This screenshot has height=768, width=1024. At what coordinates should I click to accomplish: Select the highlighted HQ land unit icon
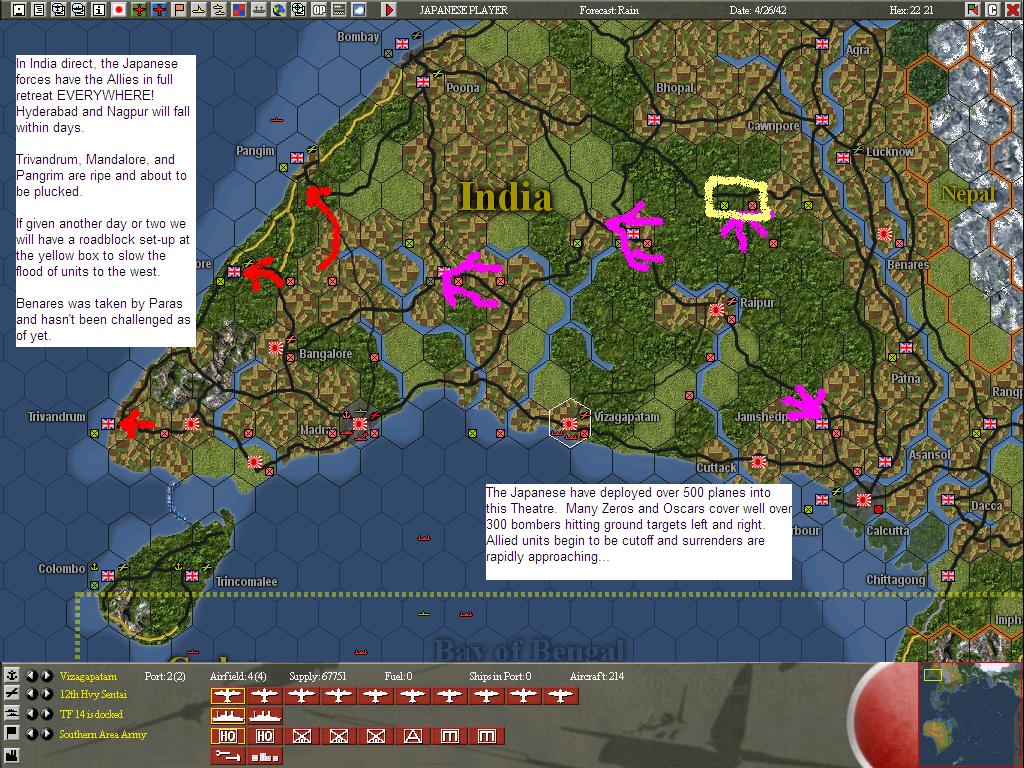click(227, 736)
